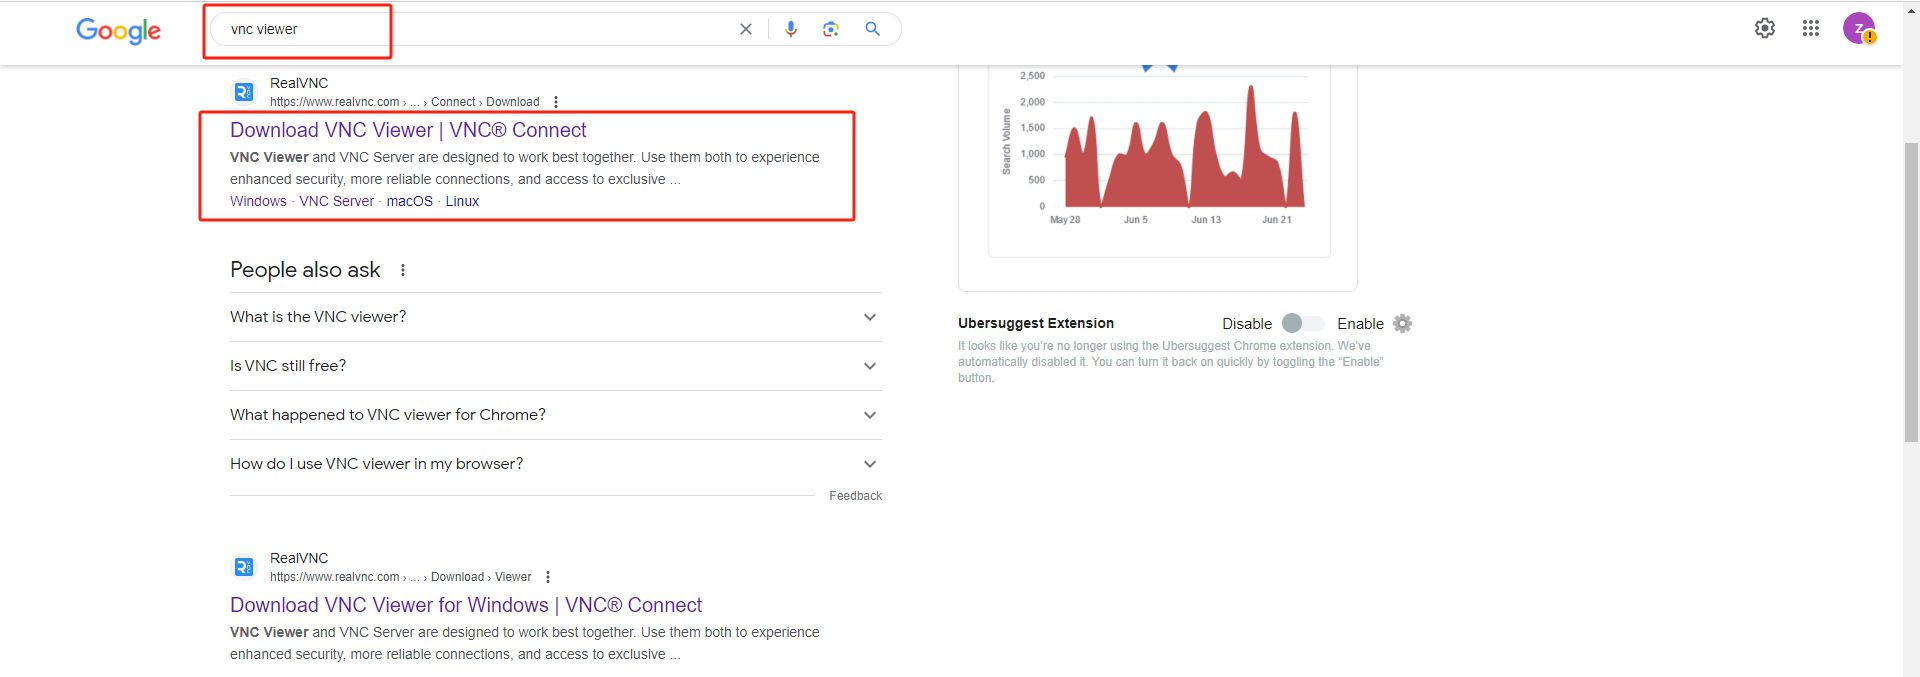Open the Linux sitelink

(462, 201)
